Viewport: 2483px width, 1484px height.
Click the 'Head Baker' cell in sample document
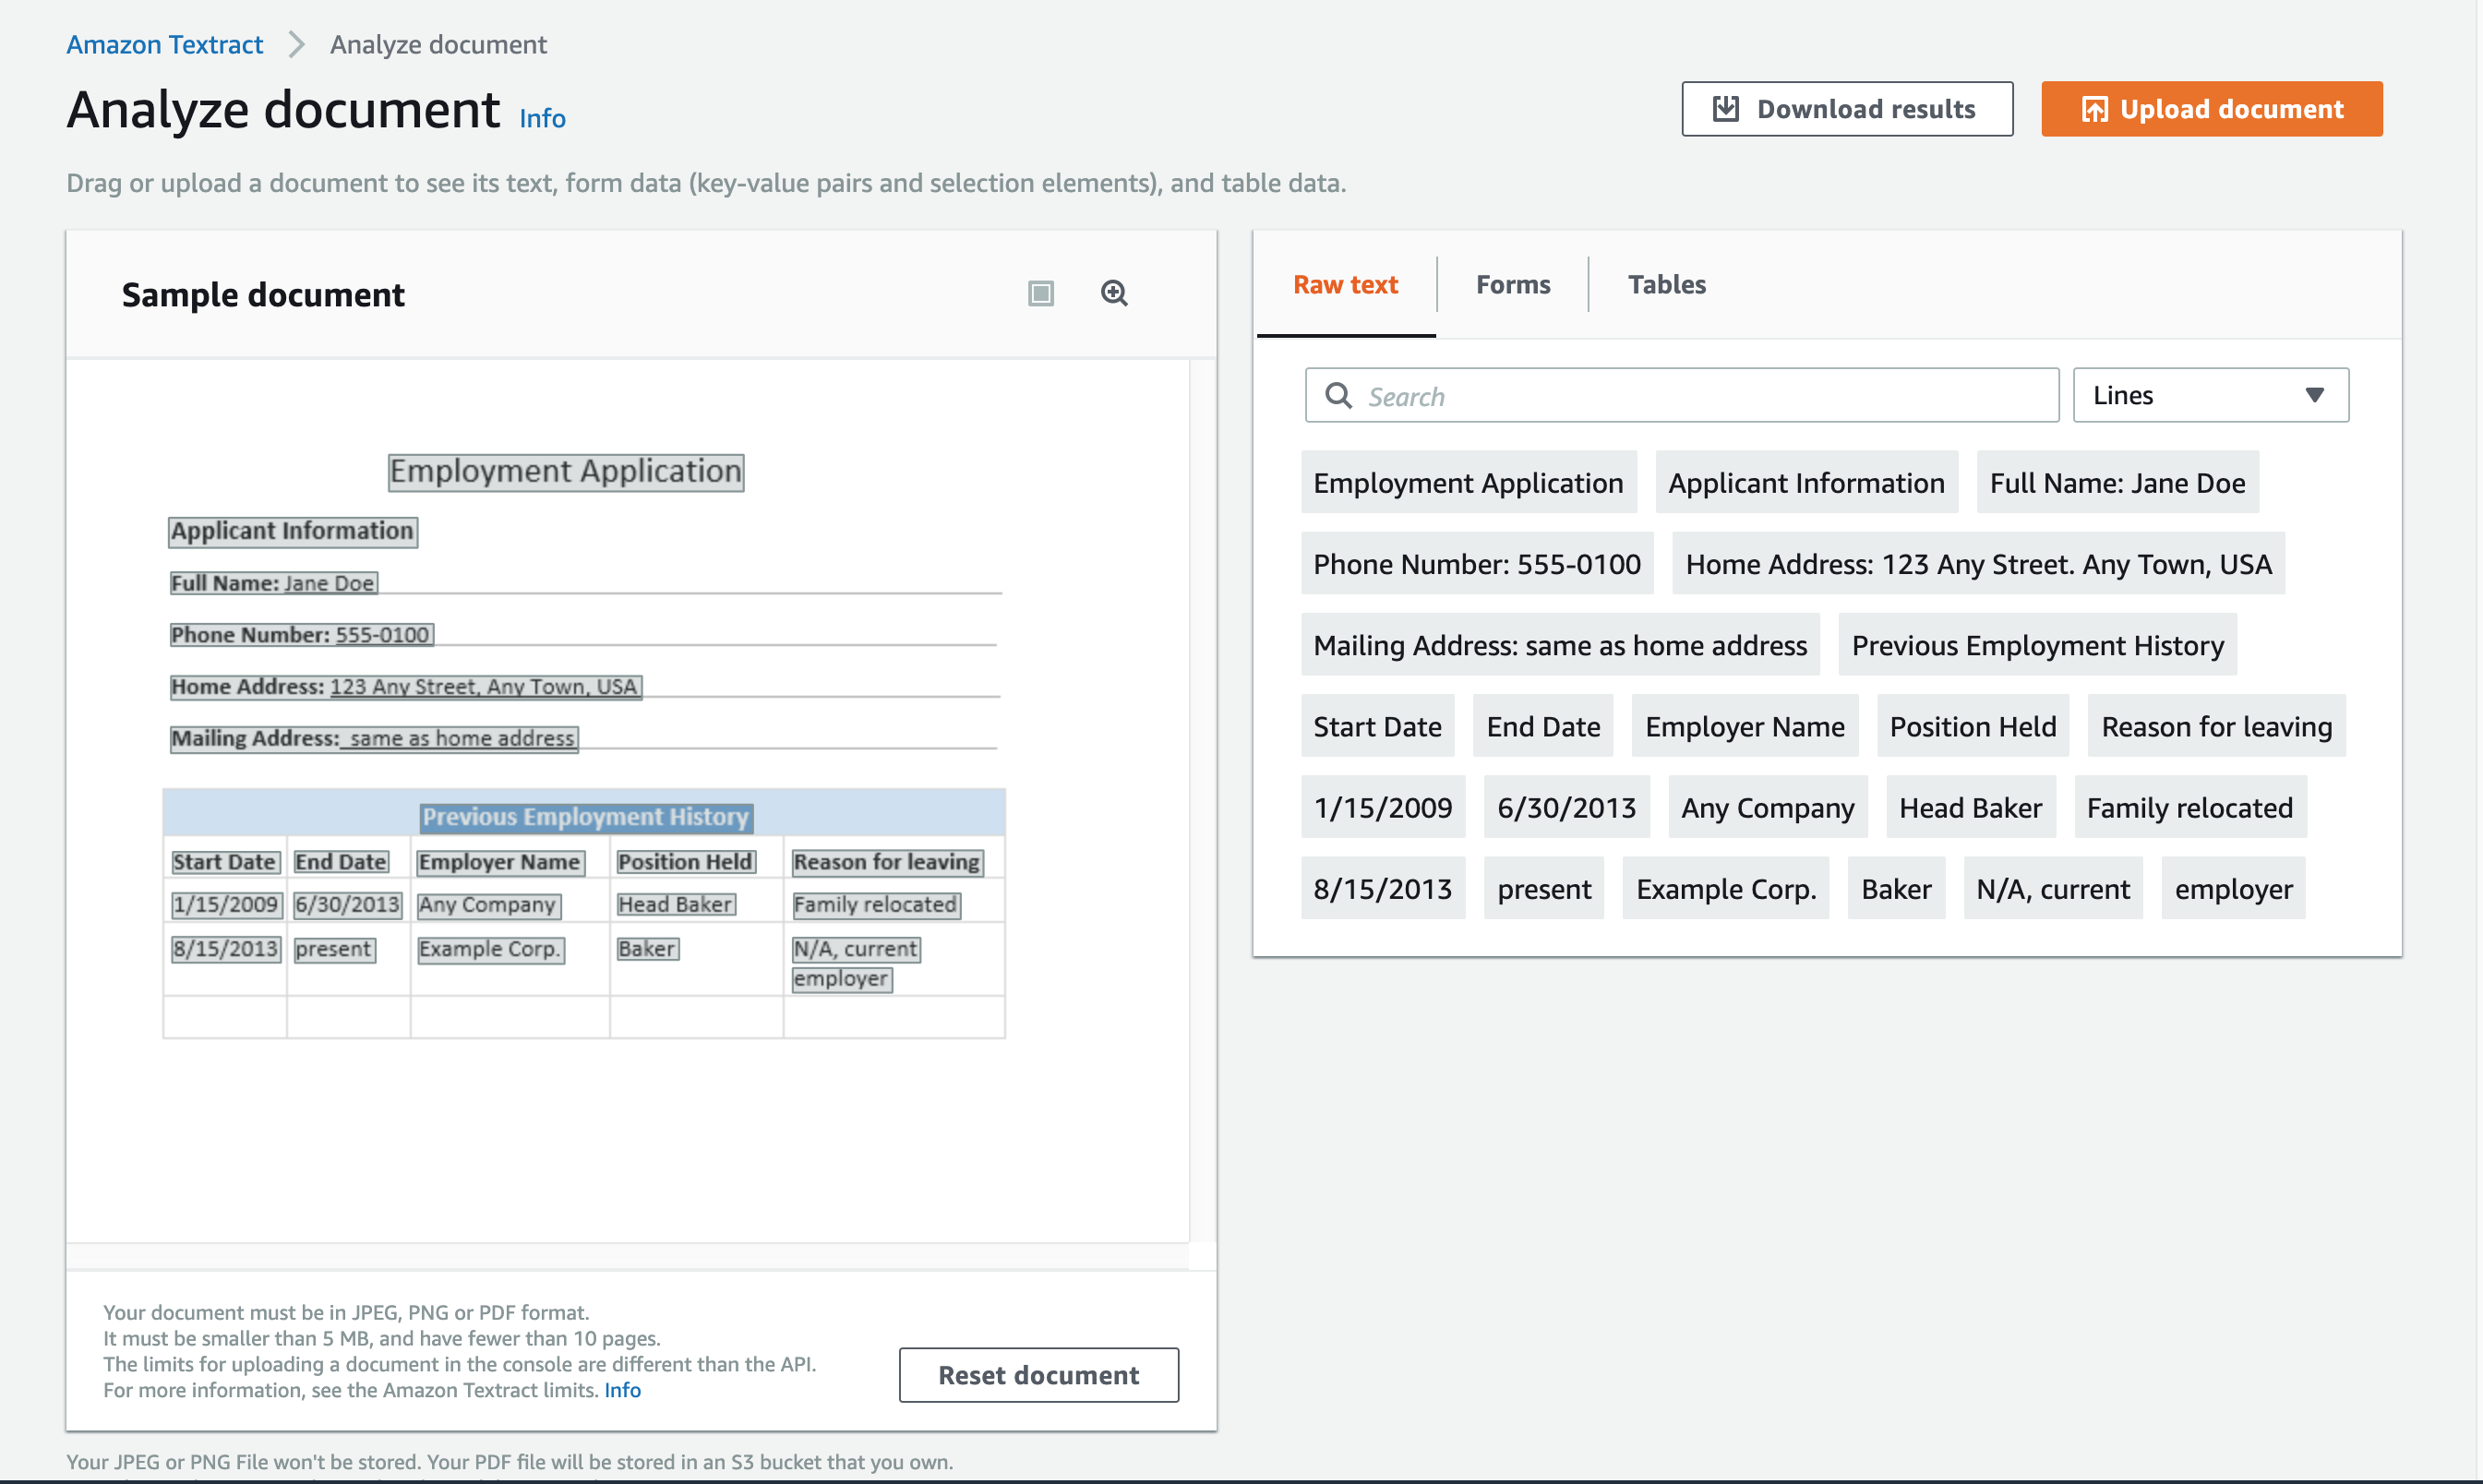point(675,905)
